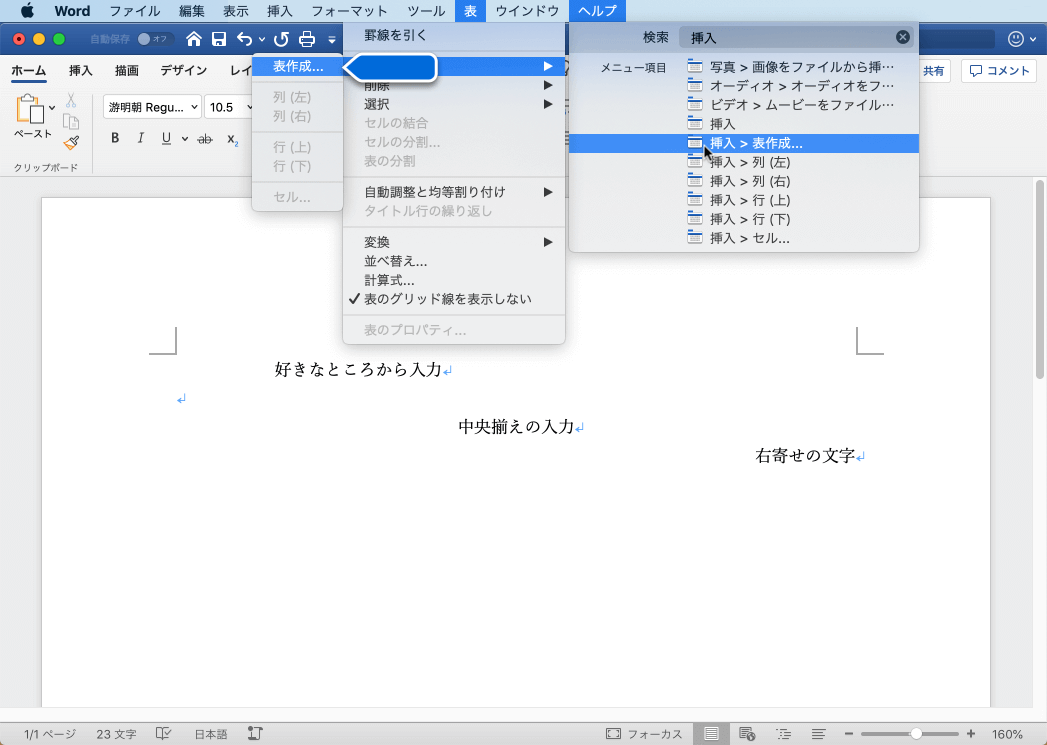Expand the Paste options dropdown arrow
This screenshot has height=745, width=1047.
(x=52, y=107)
